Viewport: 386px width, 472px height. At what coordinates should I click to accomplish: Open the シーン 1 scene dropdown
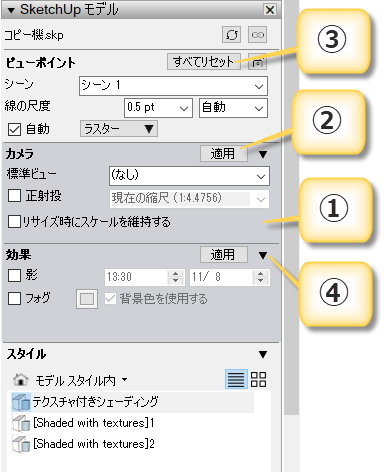[173, 86]
